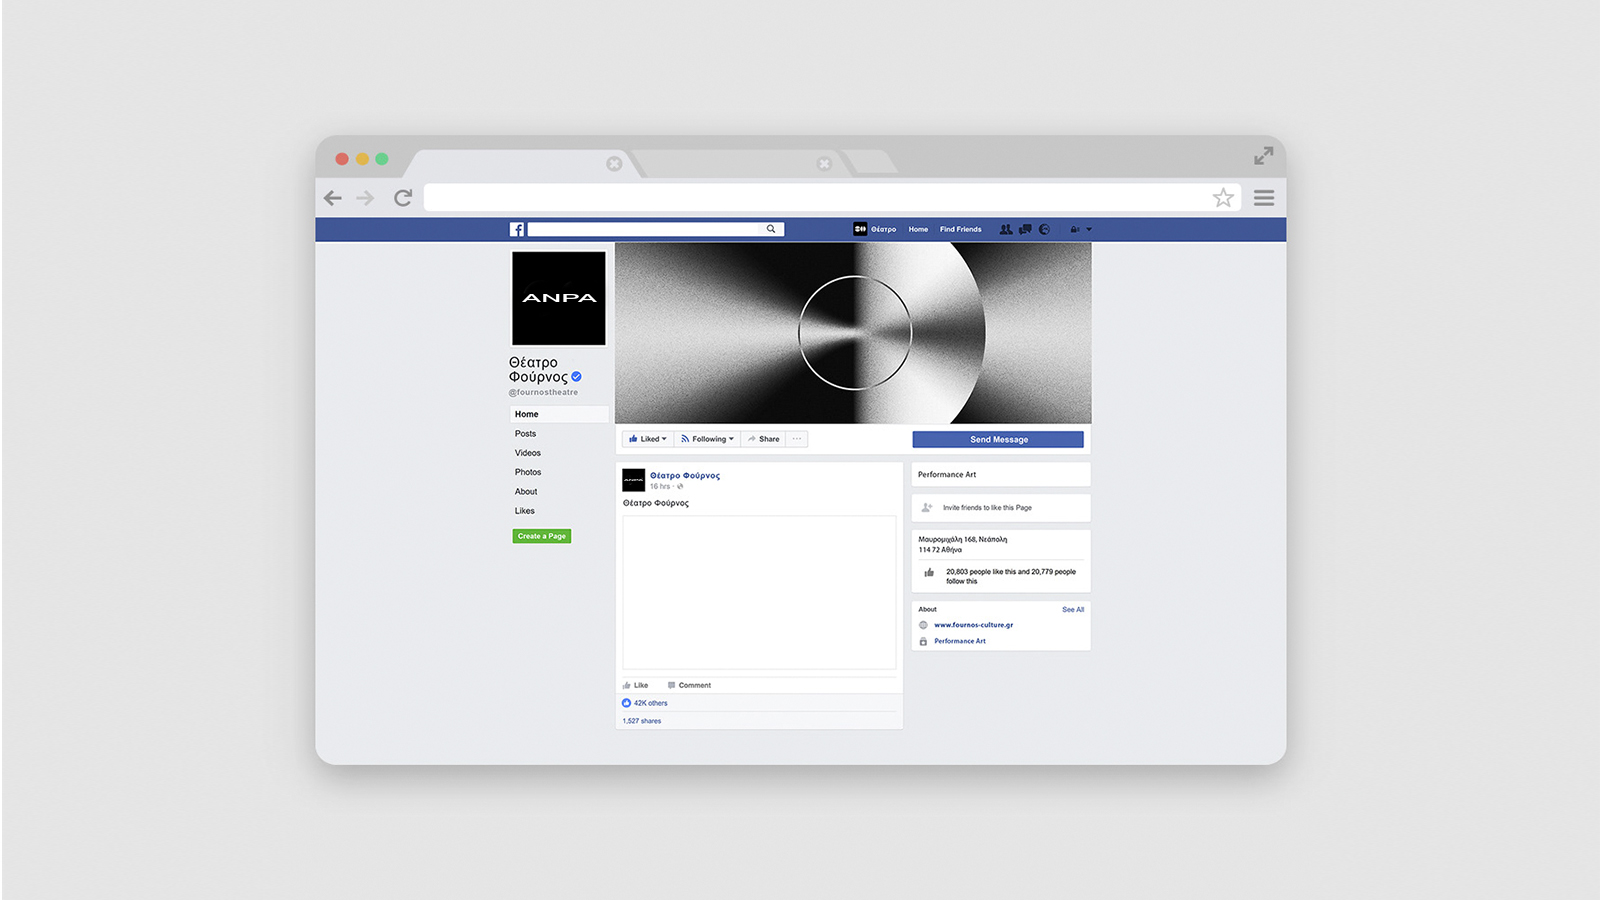Open the more options ellipsis button
Screen dimensions: 1600x900
pos(797,439)
